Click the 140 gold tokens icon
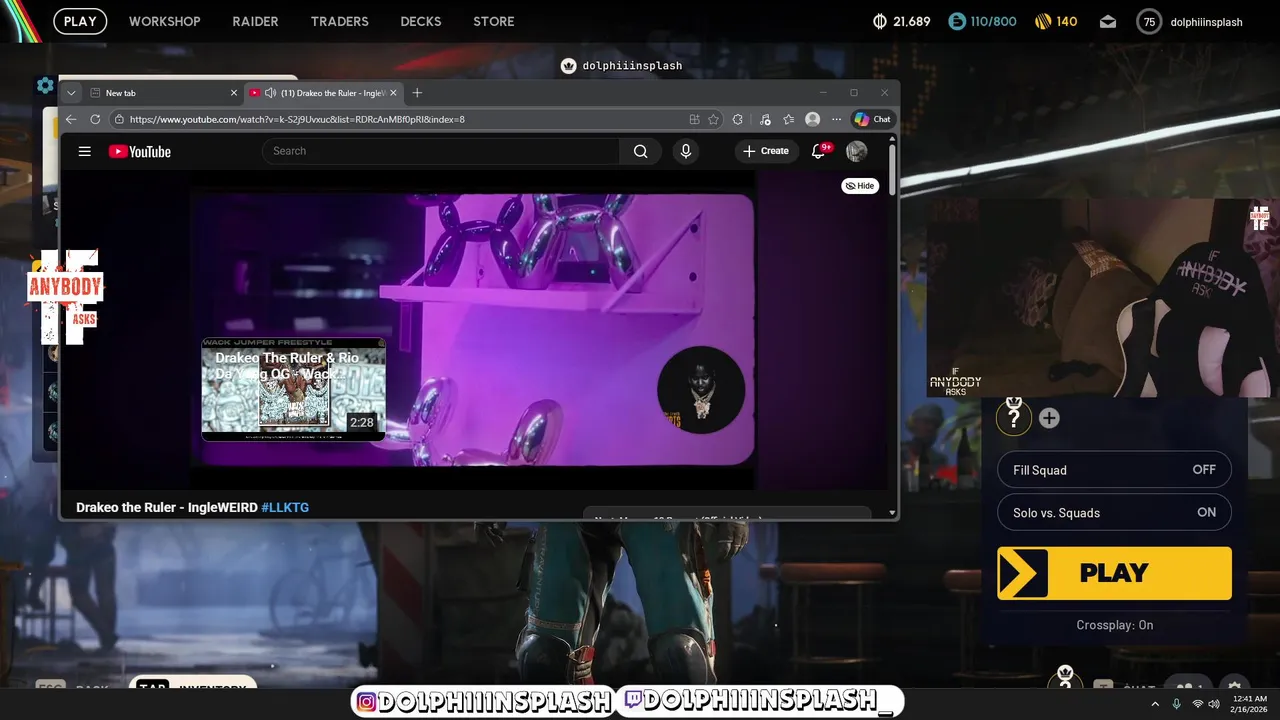 (1043, 21)
